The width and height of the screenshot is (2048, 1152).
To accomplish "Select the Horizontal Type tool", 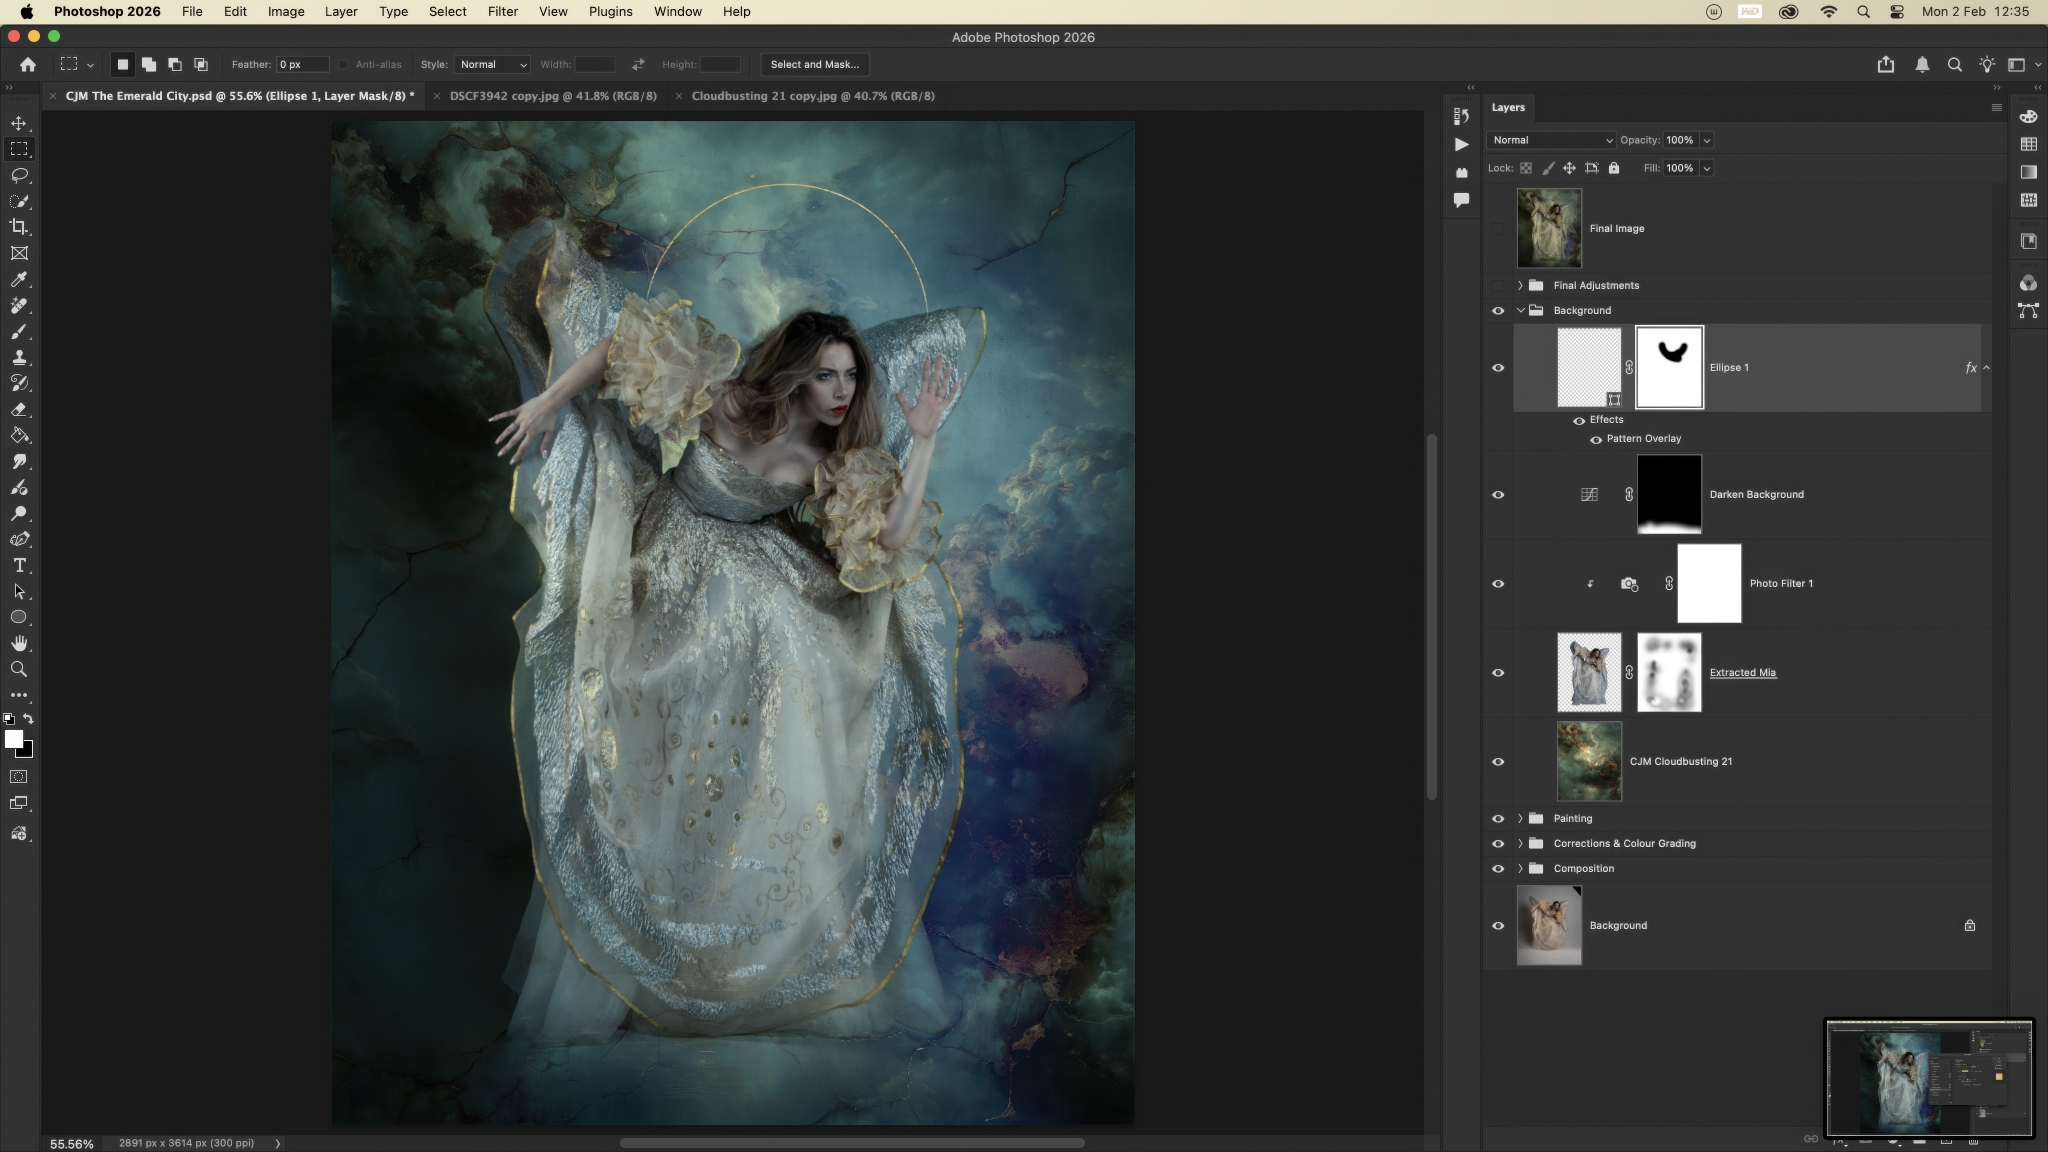I will [19, 565].
